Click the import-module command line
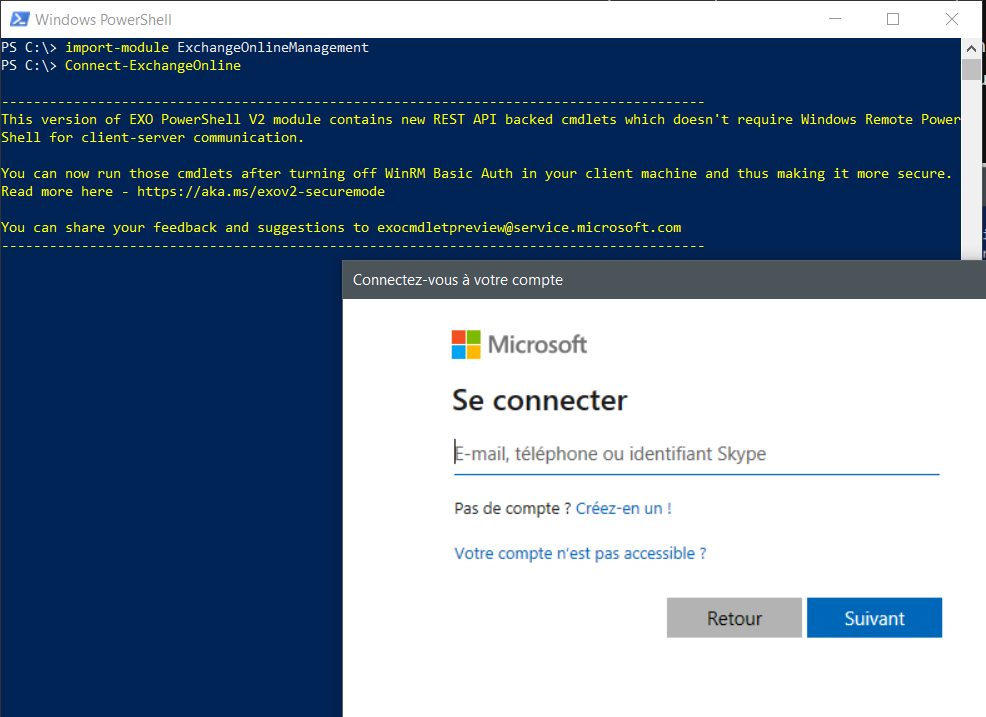 (x=217, y=47)
